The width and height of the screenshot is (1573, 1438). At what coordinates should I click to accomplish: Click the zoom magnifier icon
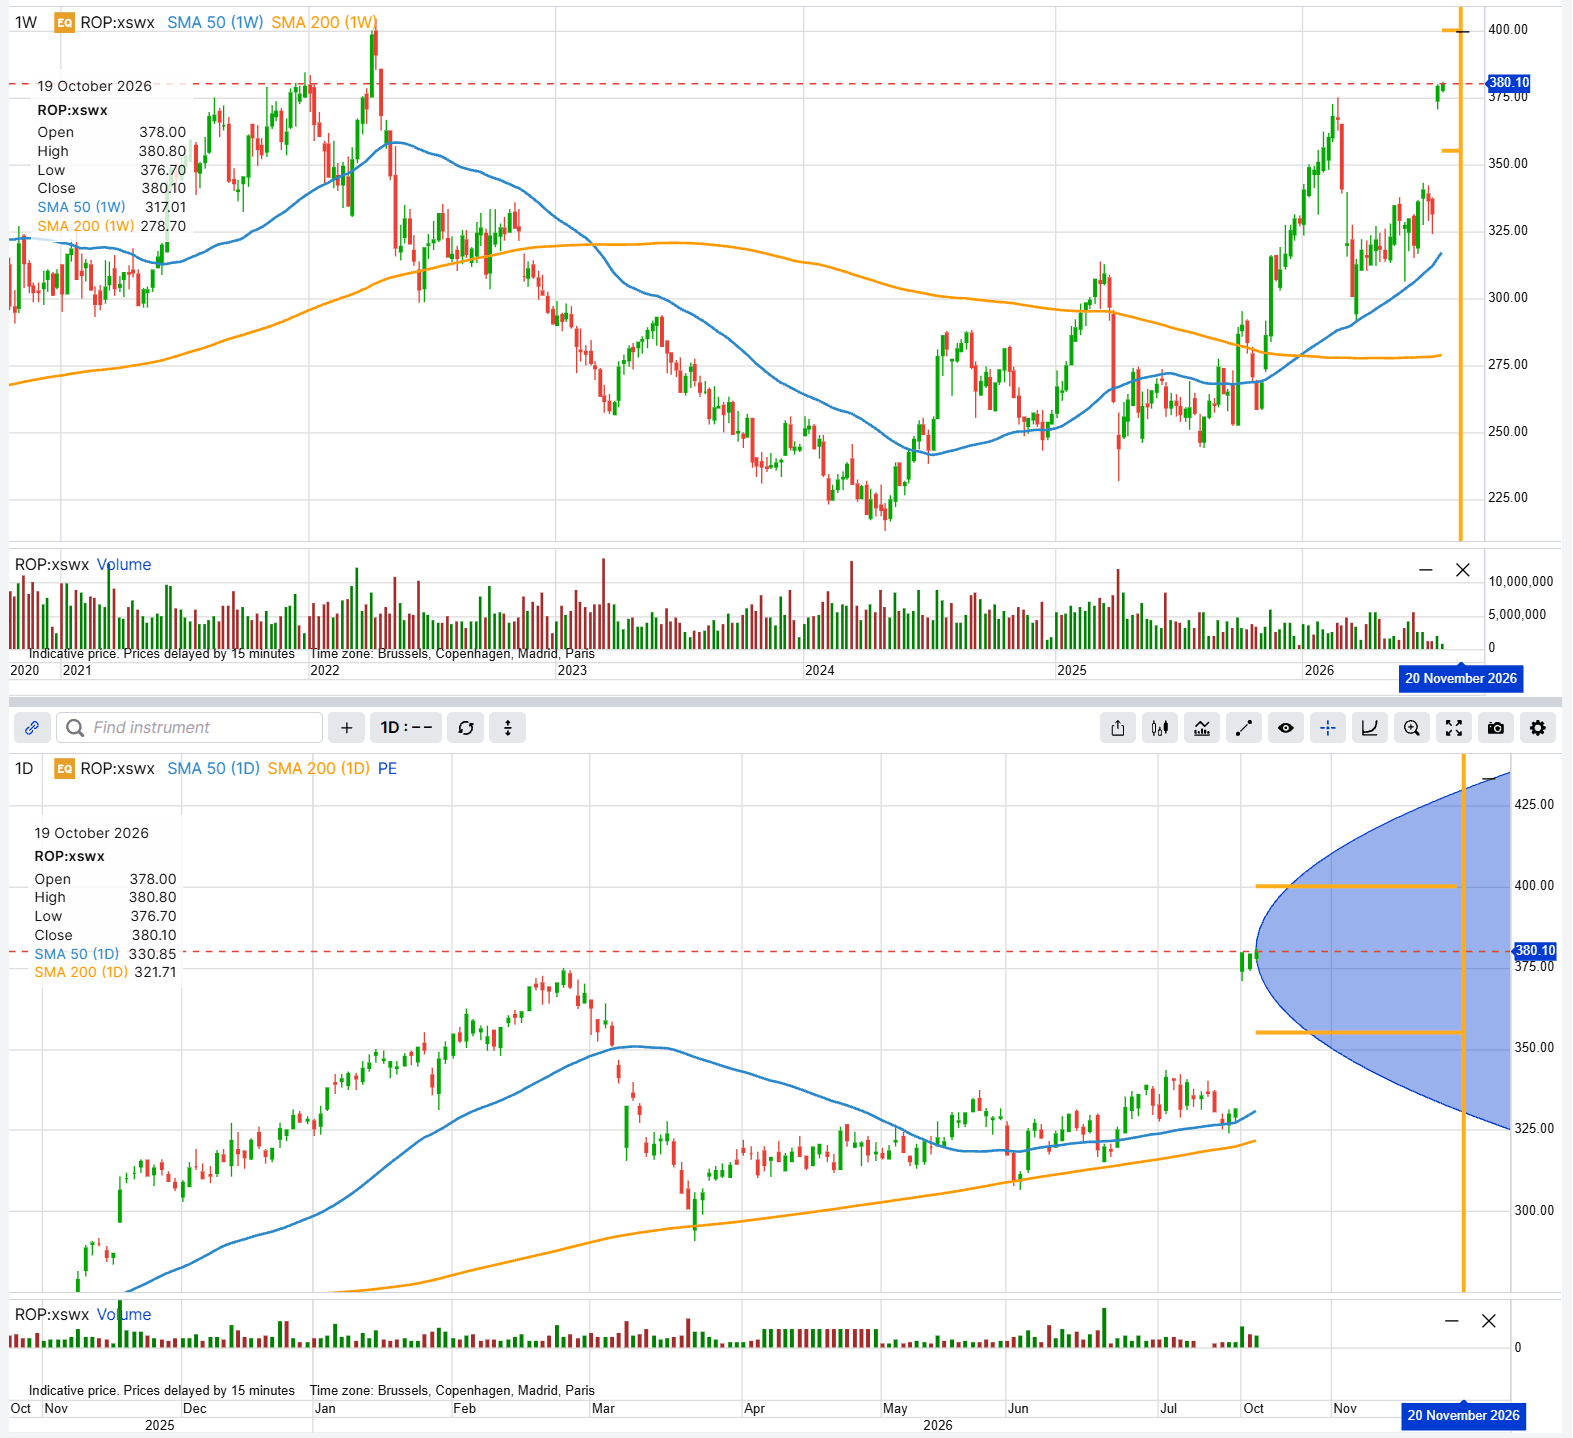(1412, 728)
